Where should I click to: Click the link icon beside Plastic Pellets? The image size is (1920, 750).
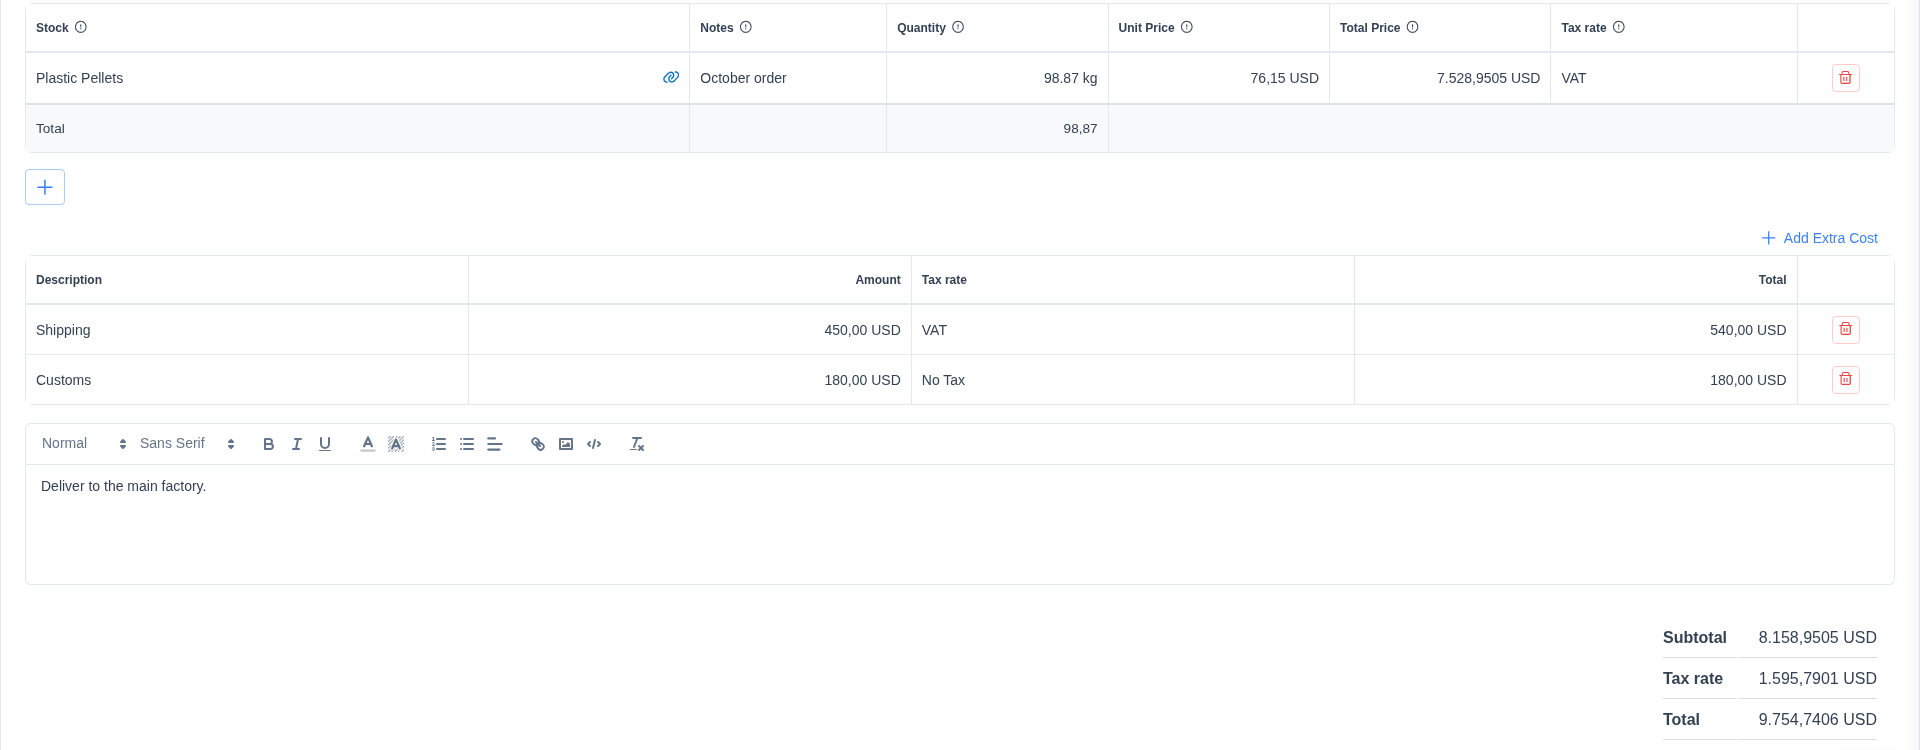(671, 77)
